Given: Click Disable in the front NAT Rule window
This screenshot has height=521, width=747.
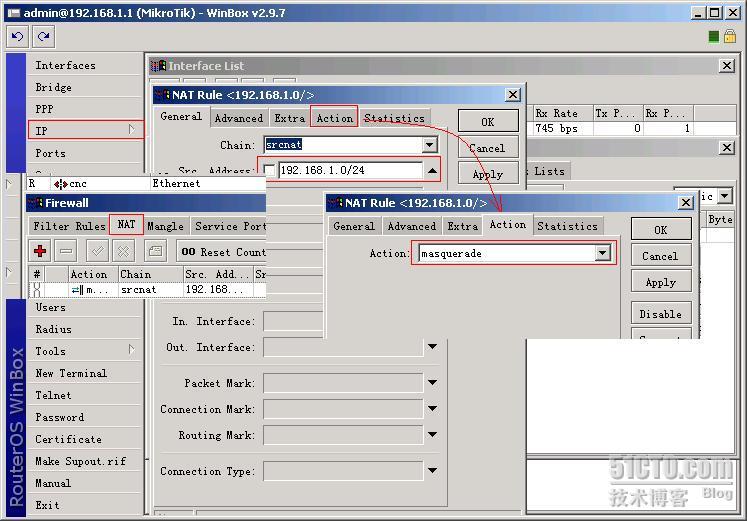Looking at the screenshot, I should [661, 314].
